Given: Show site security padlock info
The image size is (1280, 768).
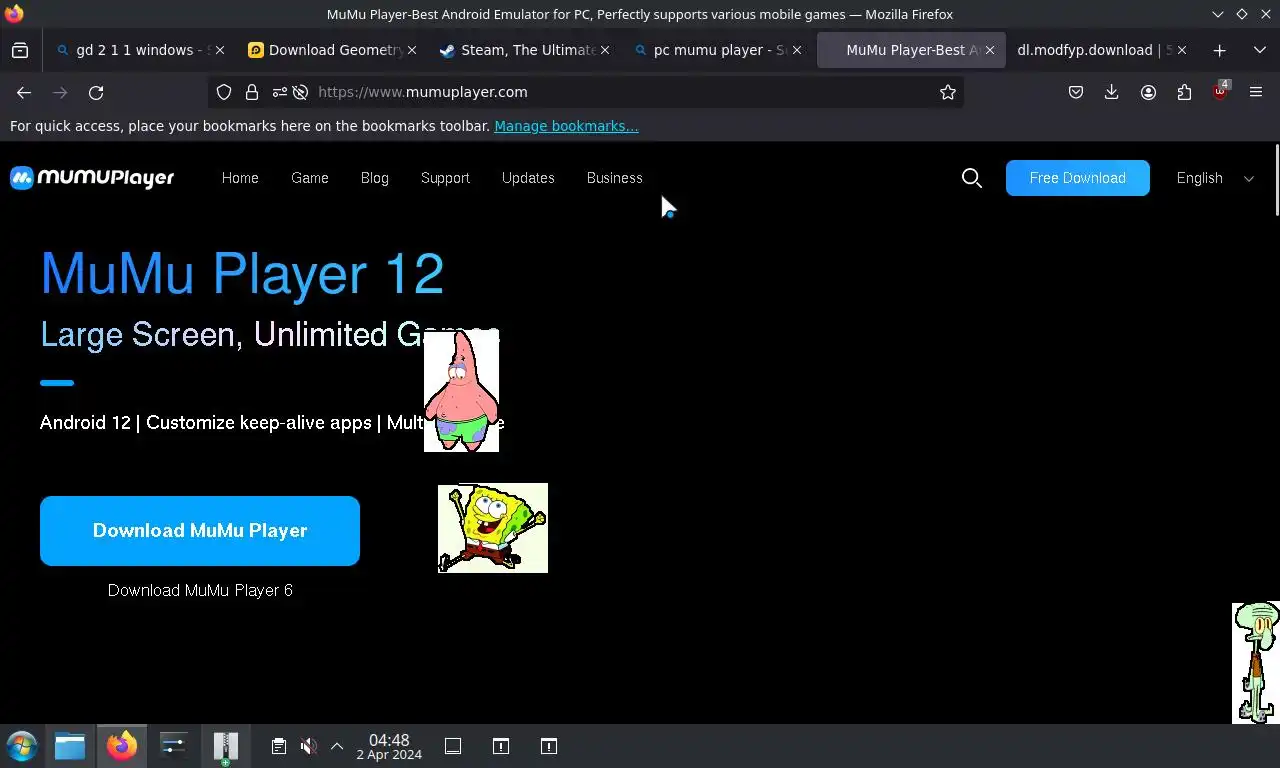Looking at the screenshot, I should [252, 92].
